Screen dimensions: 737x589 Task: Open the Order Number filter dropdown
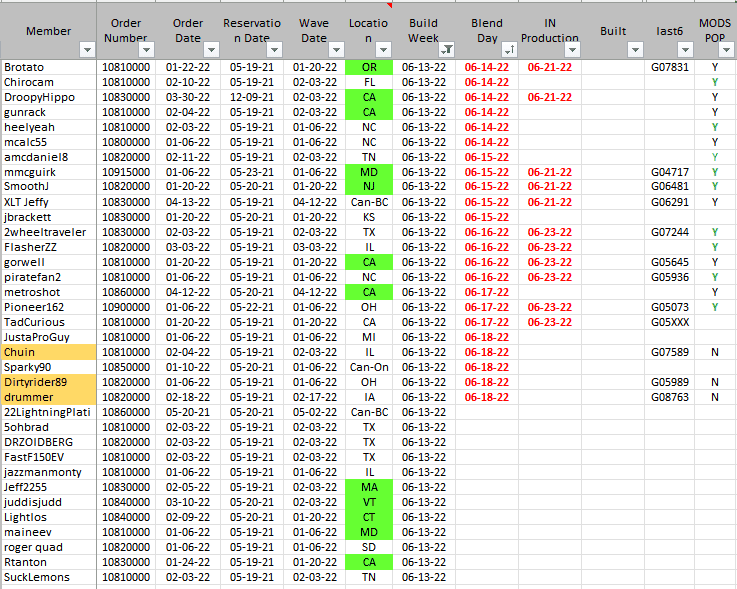[x=147, y=49]
